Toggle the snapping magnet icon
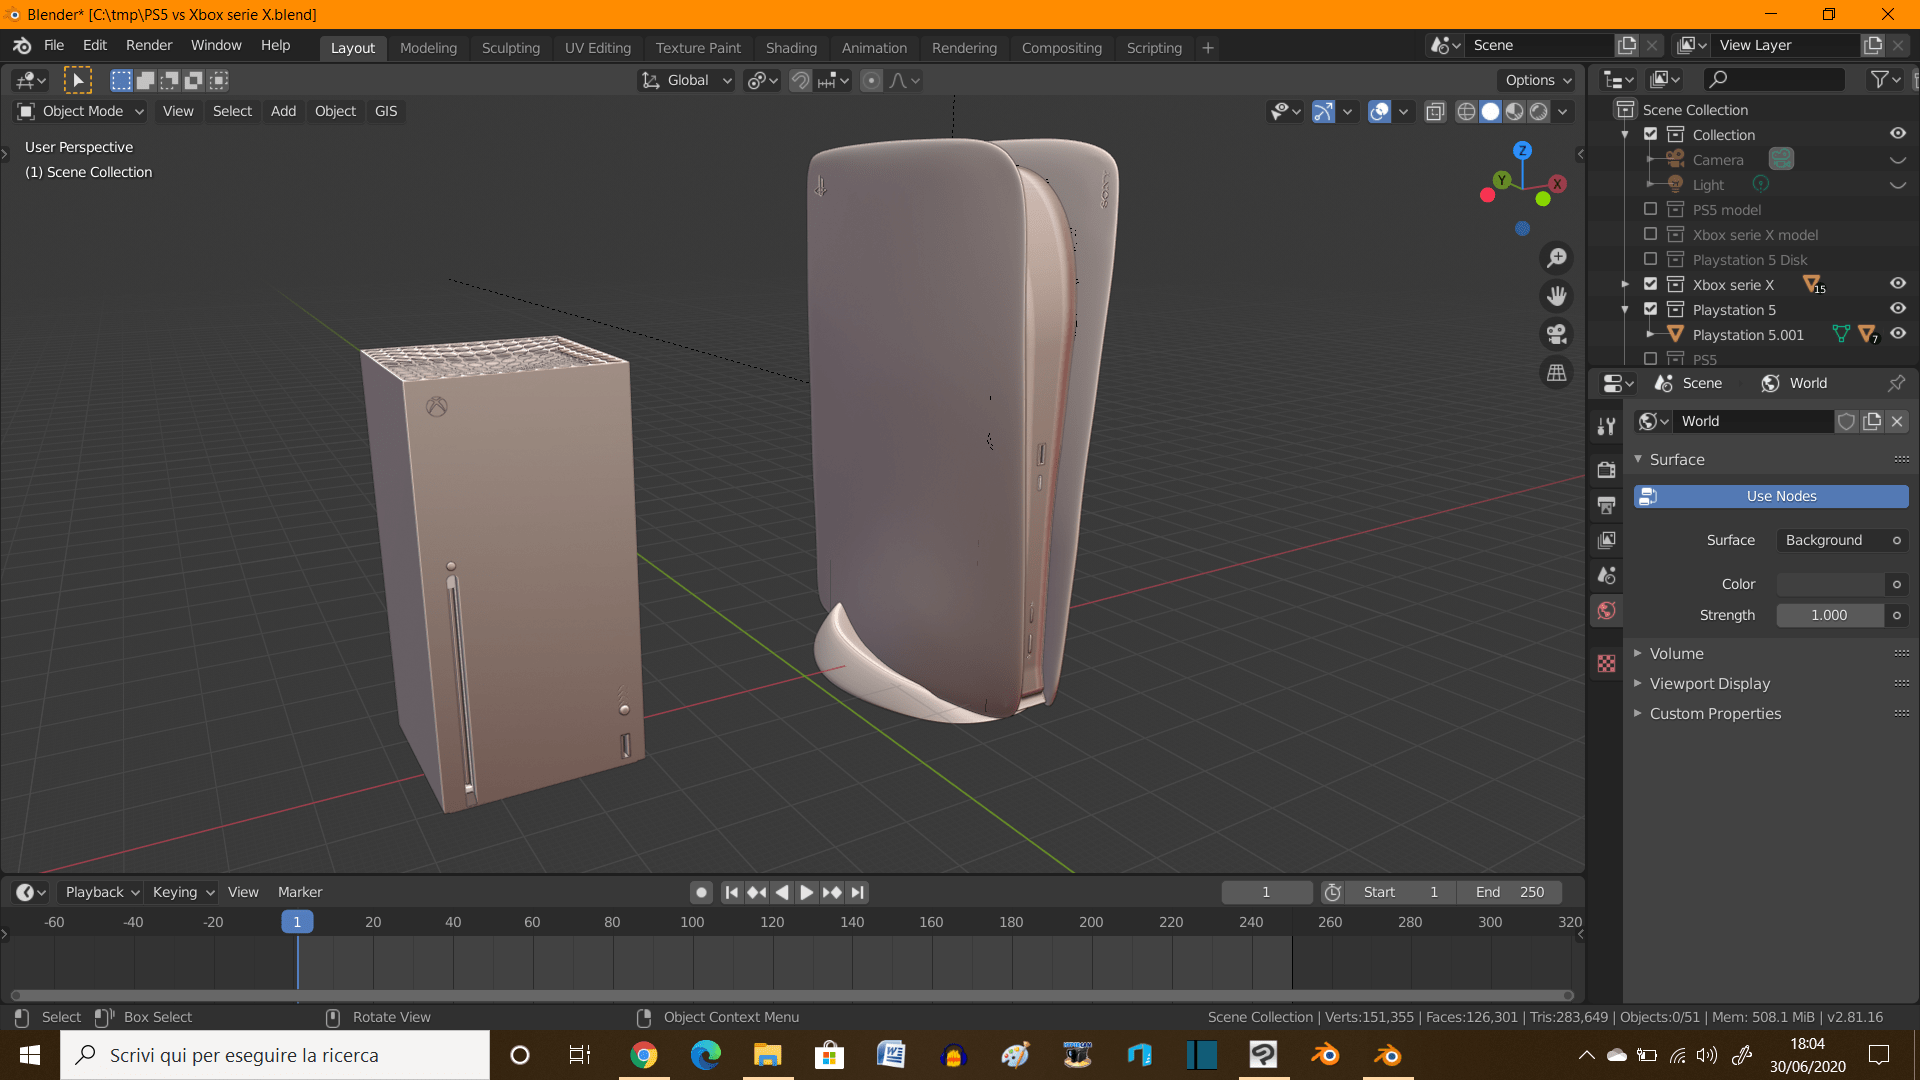1920x1080 pixels. coord(800,80)
